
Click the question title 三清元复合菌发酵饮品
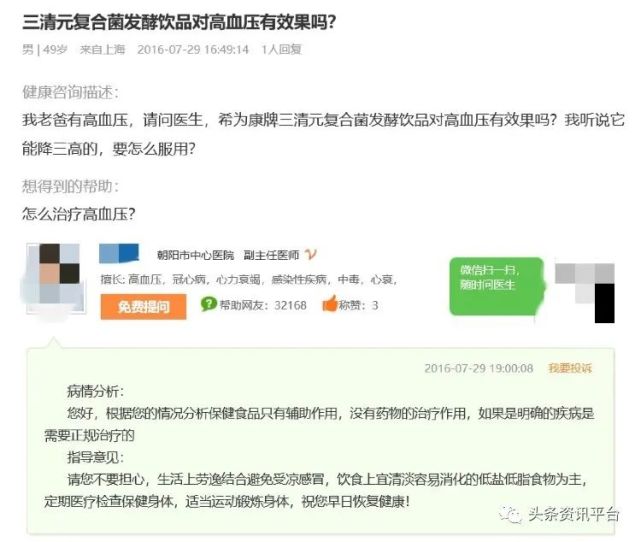click(x=179, y=22)
